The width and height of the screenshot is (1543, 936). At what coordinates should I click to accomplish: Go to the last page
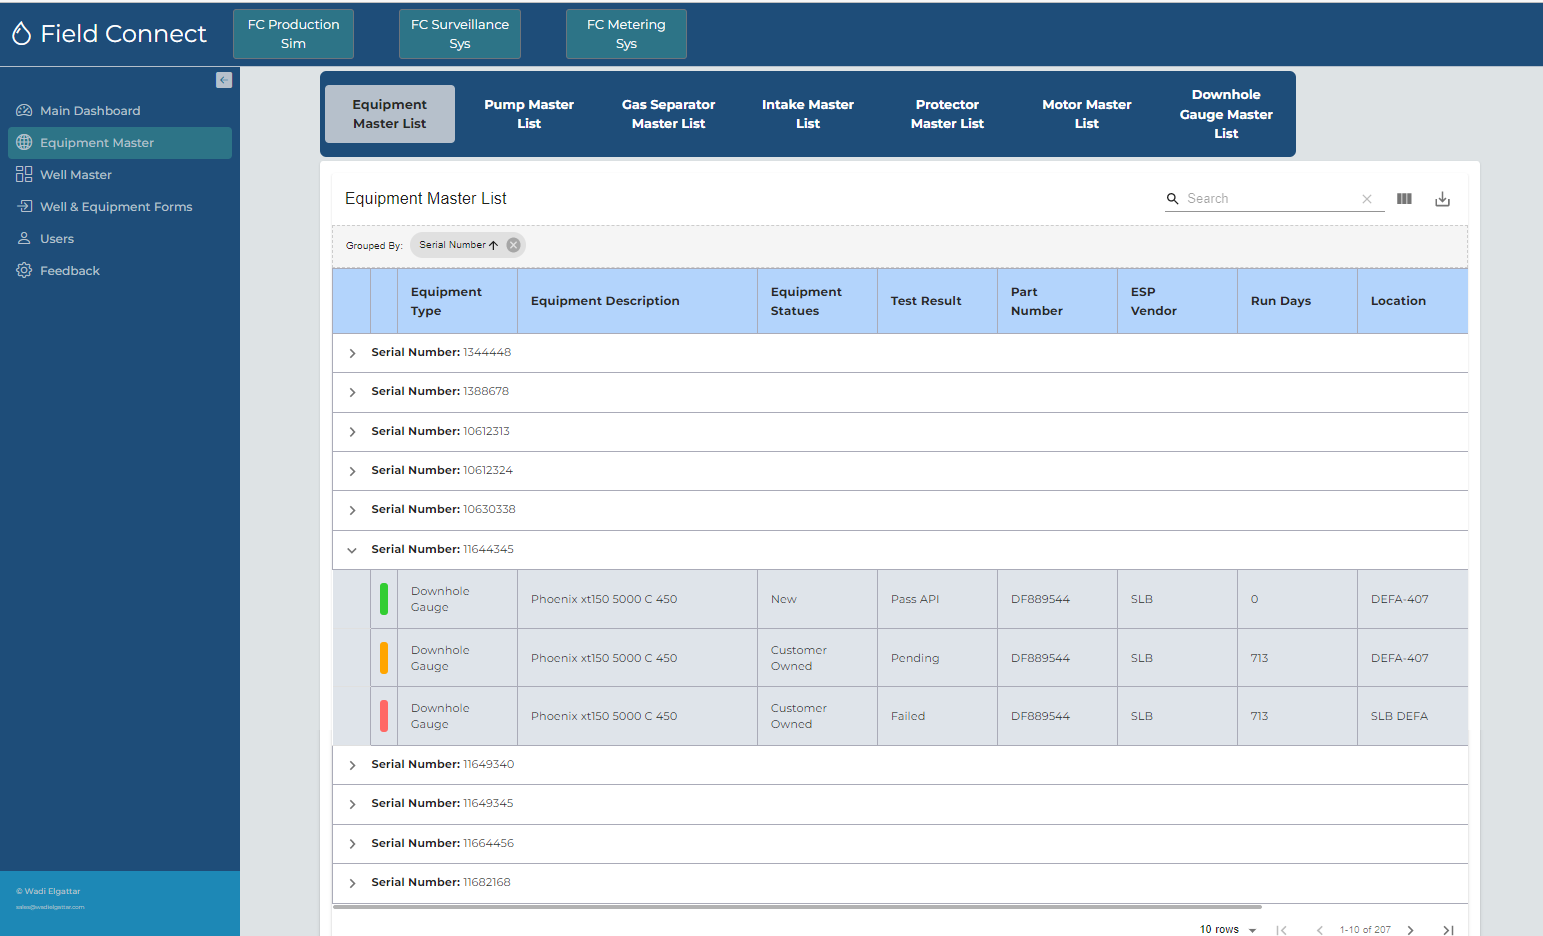(1448, 930)
